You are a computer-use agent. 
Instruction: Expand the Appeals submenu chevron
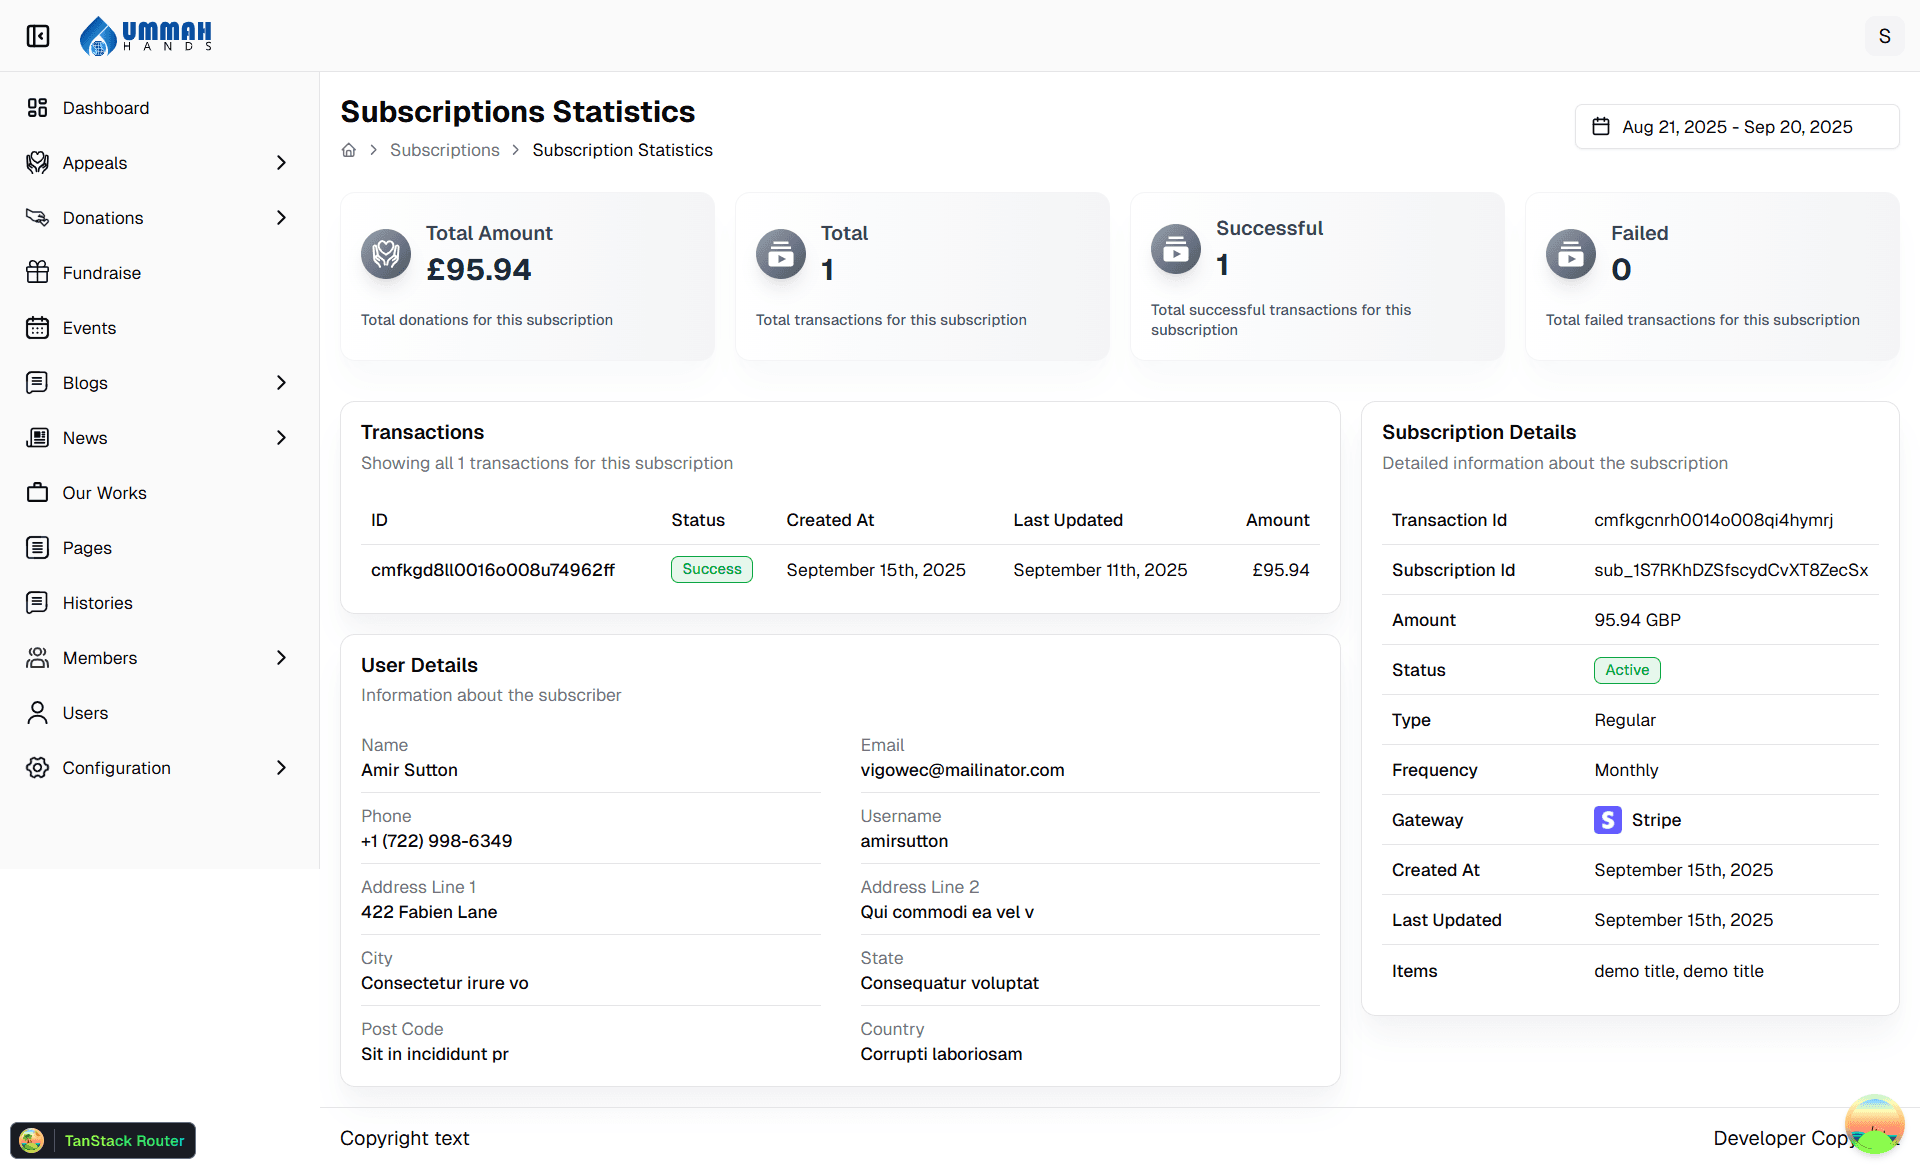[x=281, y=163]
